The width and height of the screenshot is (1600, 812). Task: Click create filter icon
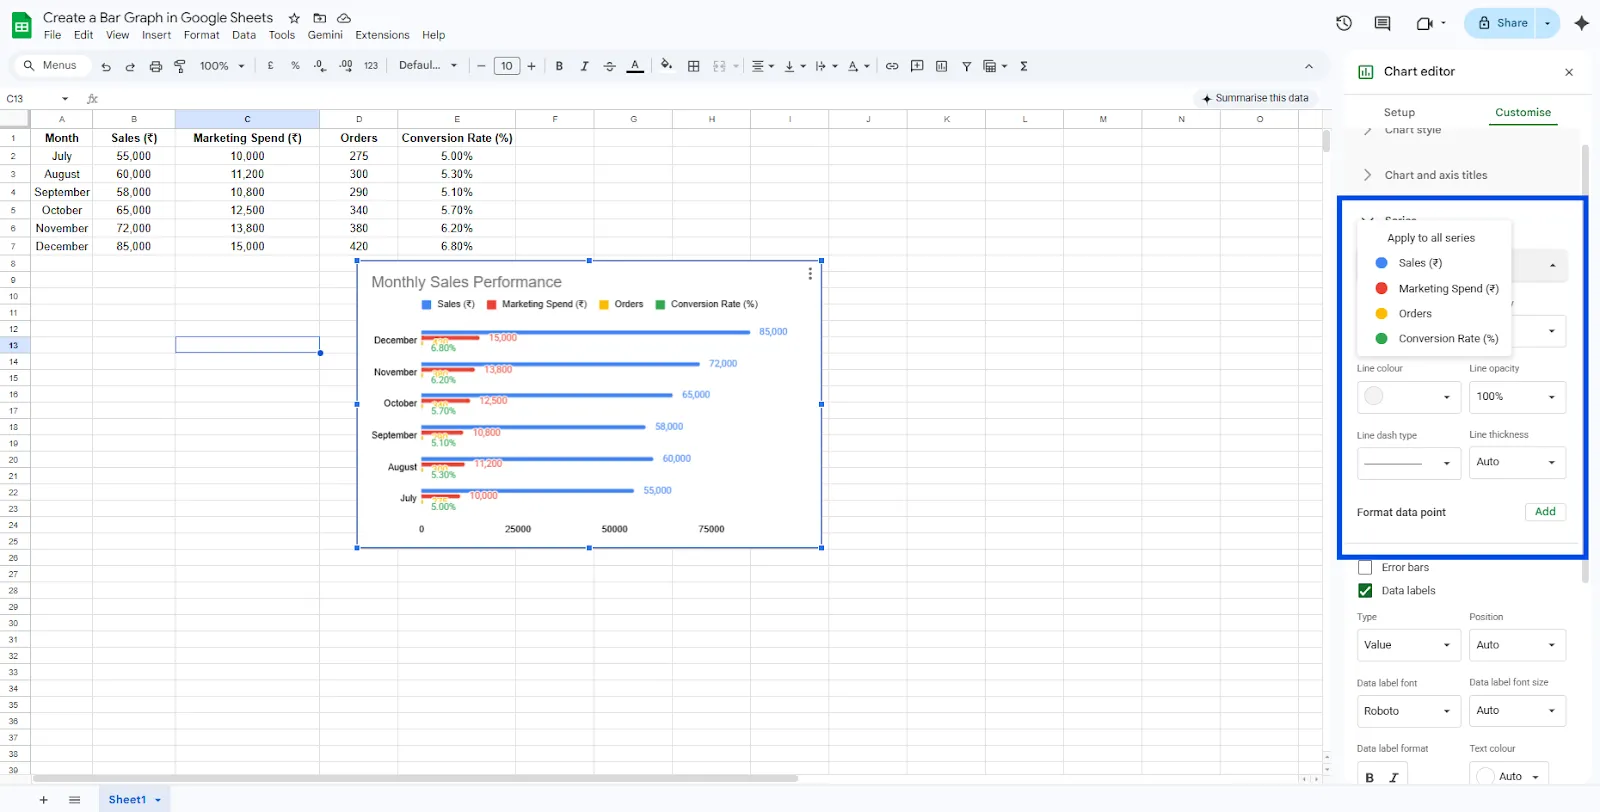coord(966,66)
